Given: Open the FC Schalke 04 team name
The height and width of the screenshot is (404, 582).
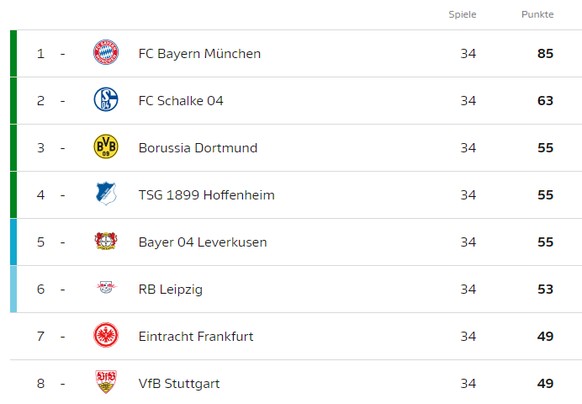Looking at the screenshot, I should [181, 101].
